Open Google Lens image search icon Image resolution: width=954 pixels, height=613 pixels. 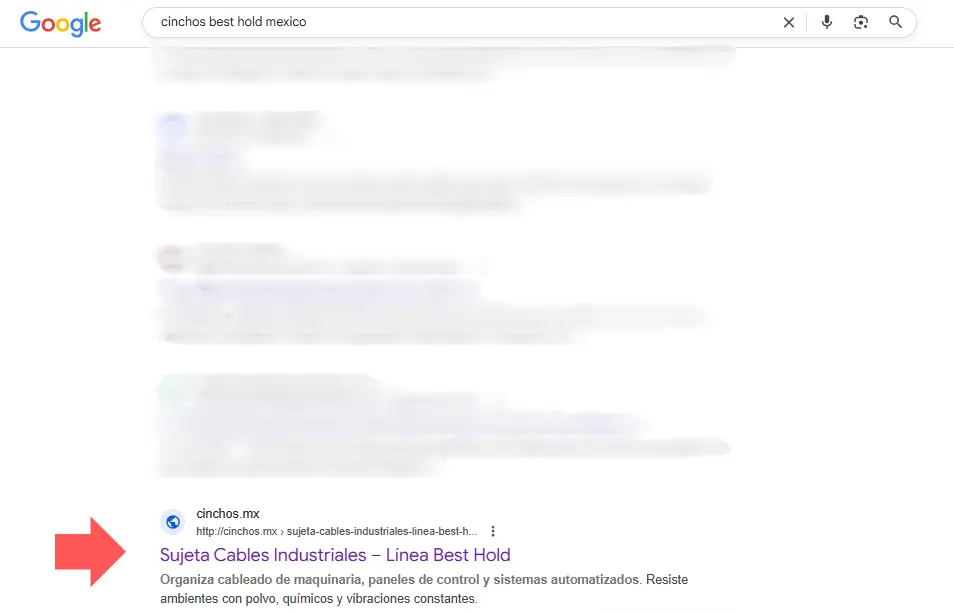(861, 22)
